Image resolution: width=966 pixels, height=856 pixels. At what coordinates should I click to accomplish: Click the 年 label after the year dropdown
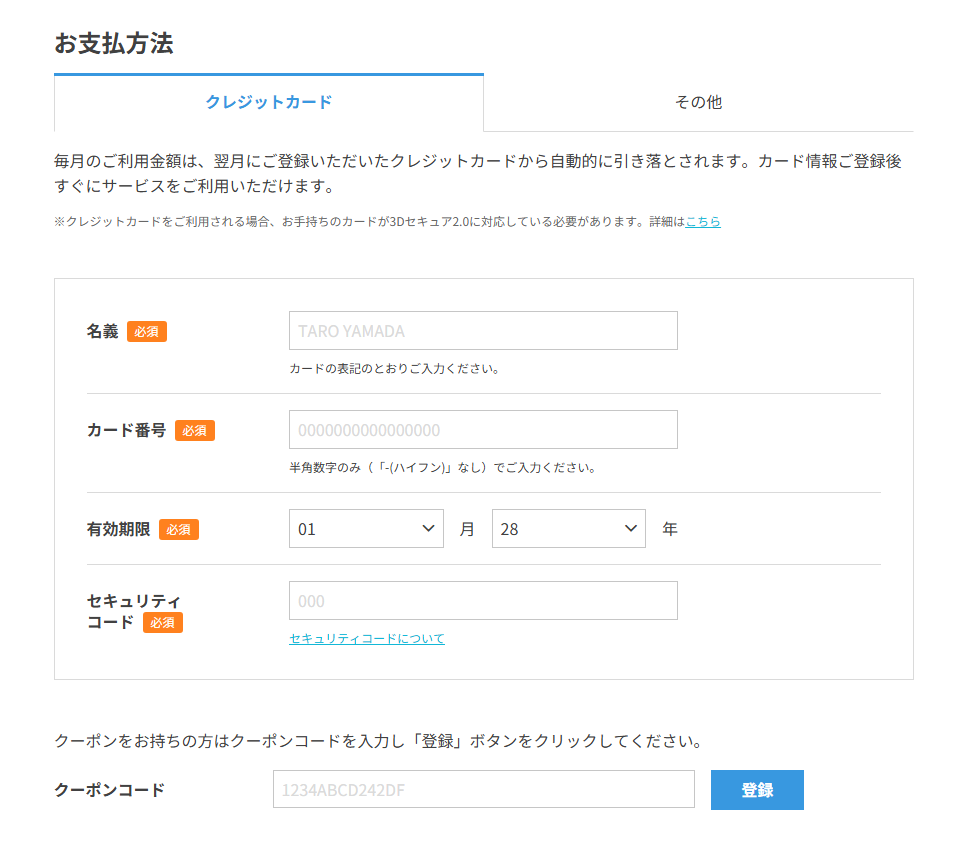pyautogui.click(x=668, y=528)
